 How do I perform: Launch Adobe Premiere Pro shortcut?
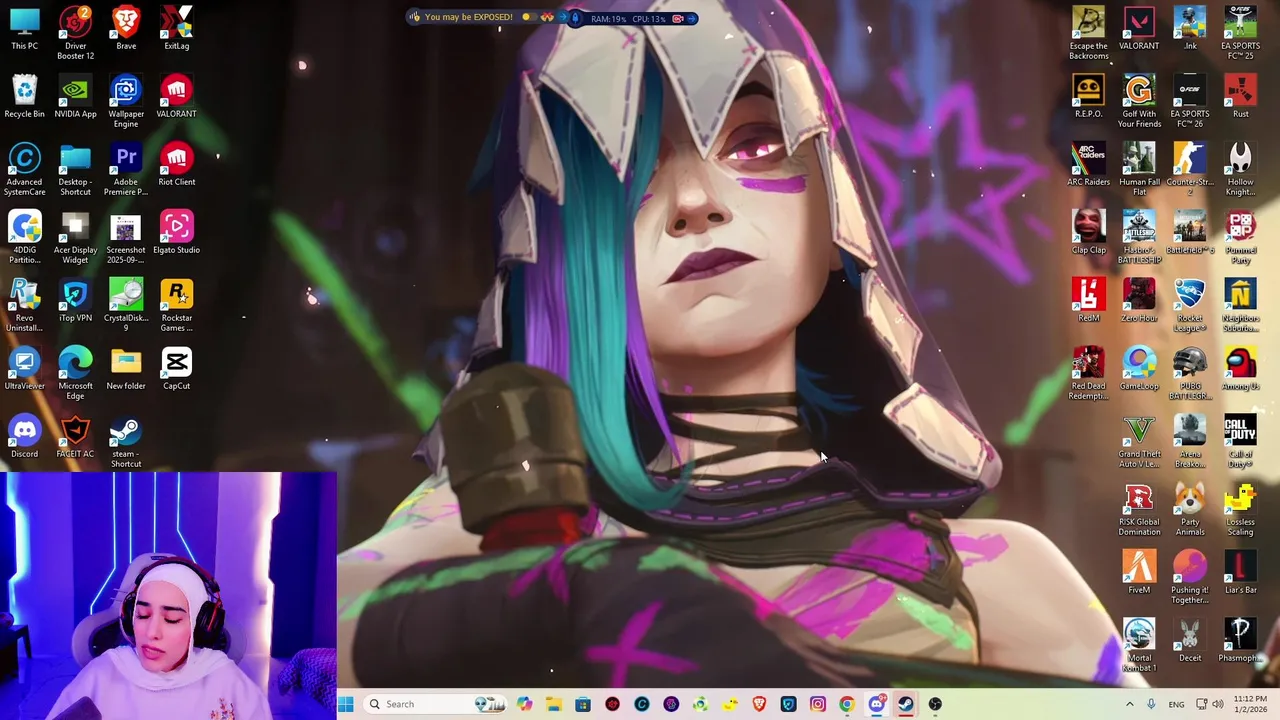tap(126, 169)
